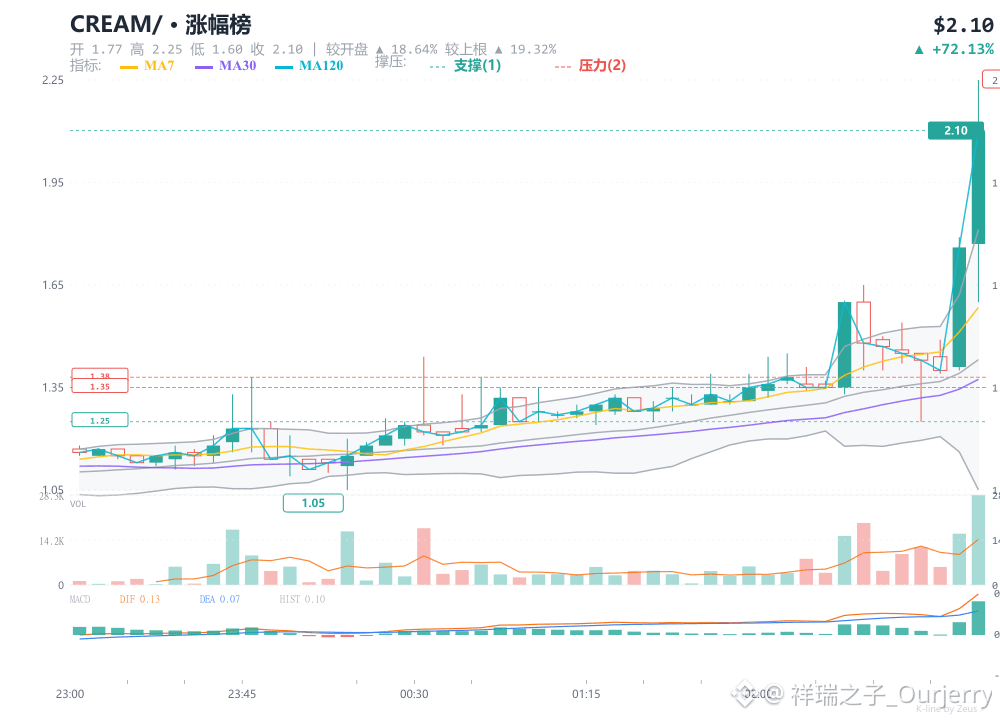Click the 1.38 resistance level label
1000x720 pixels.
pyautogui.click(x=100, y=374)
